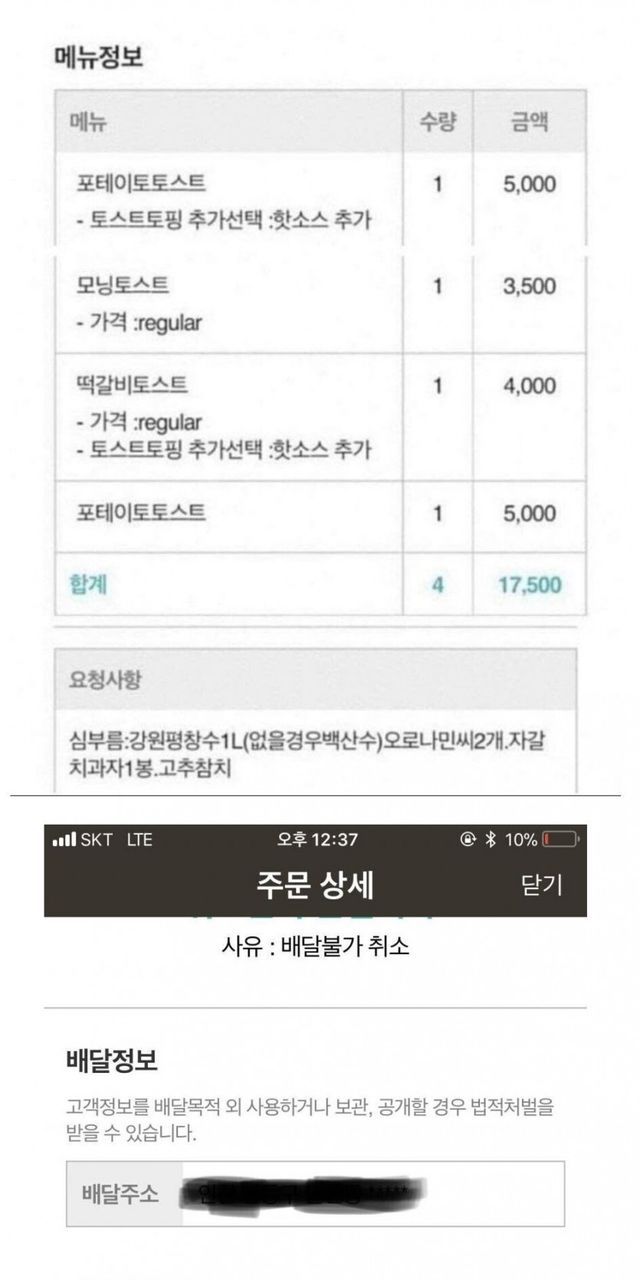Tap the orientation lock icon in status bar
This screenshot has height=1280, width=640.
[x=468, y=840]
